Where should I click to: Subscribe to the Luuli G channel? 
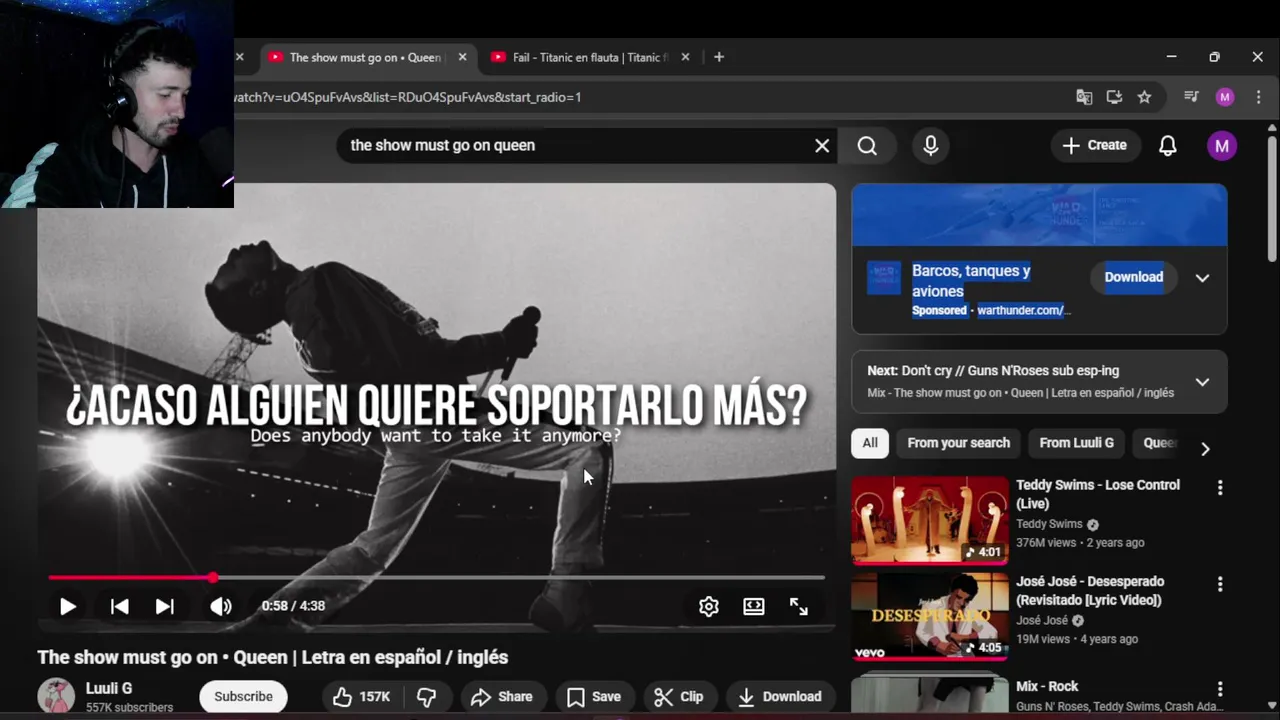[x=243, y=697]
